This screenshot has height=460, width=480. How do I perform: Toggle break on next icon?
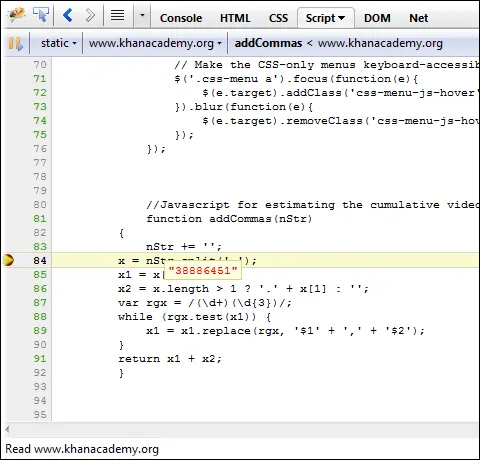click(16, 44)
